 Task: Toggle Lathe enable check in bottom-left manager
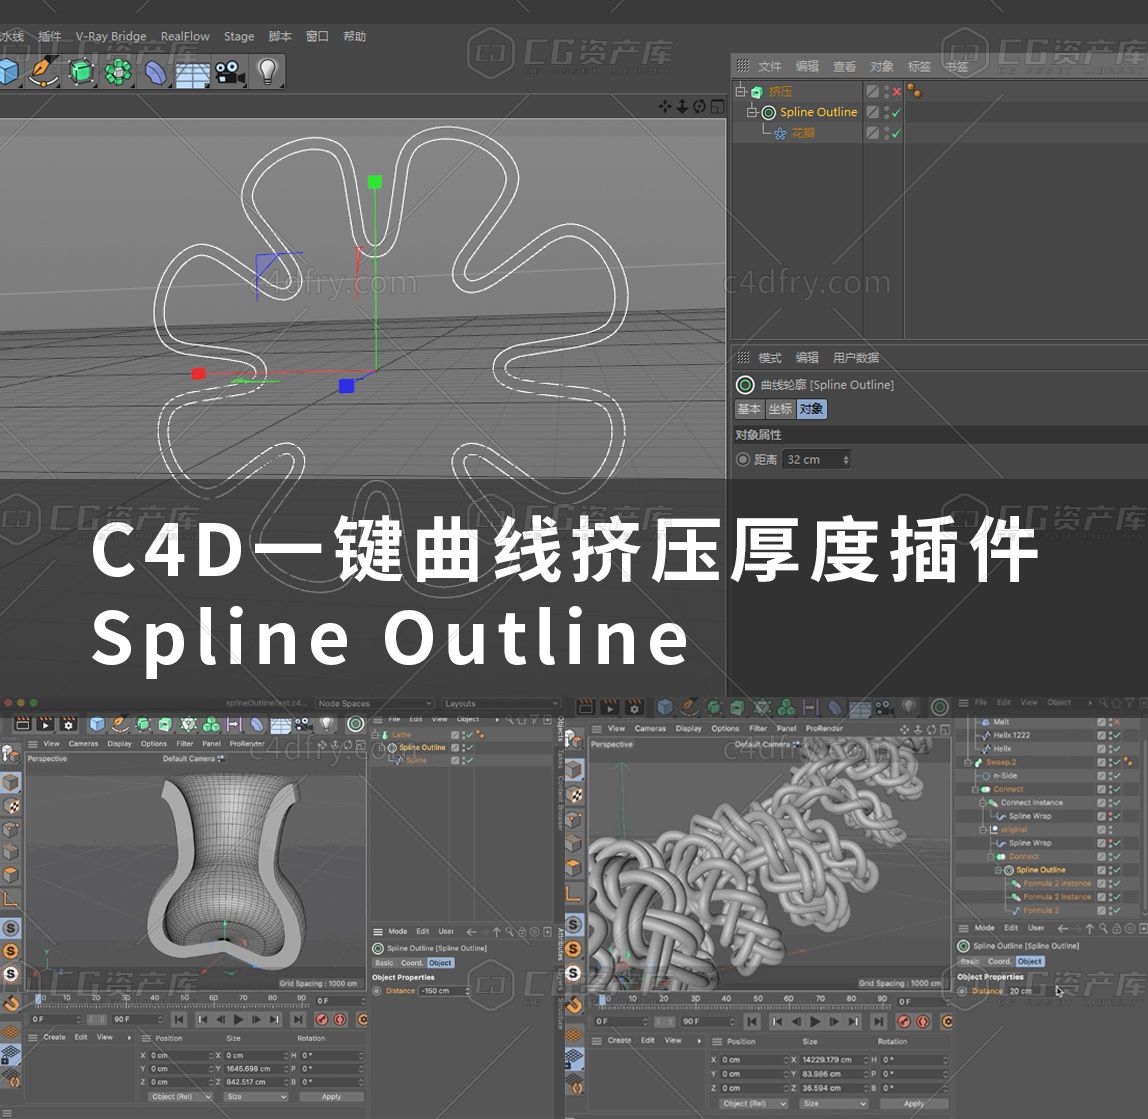click(469, 735)
